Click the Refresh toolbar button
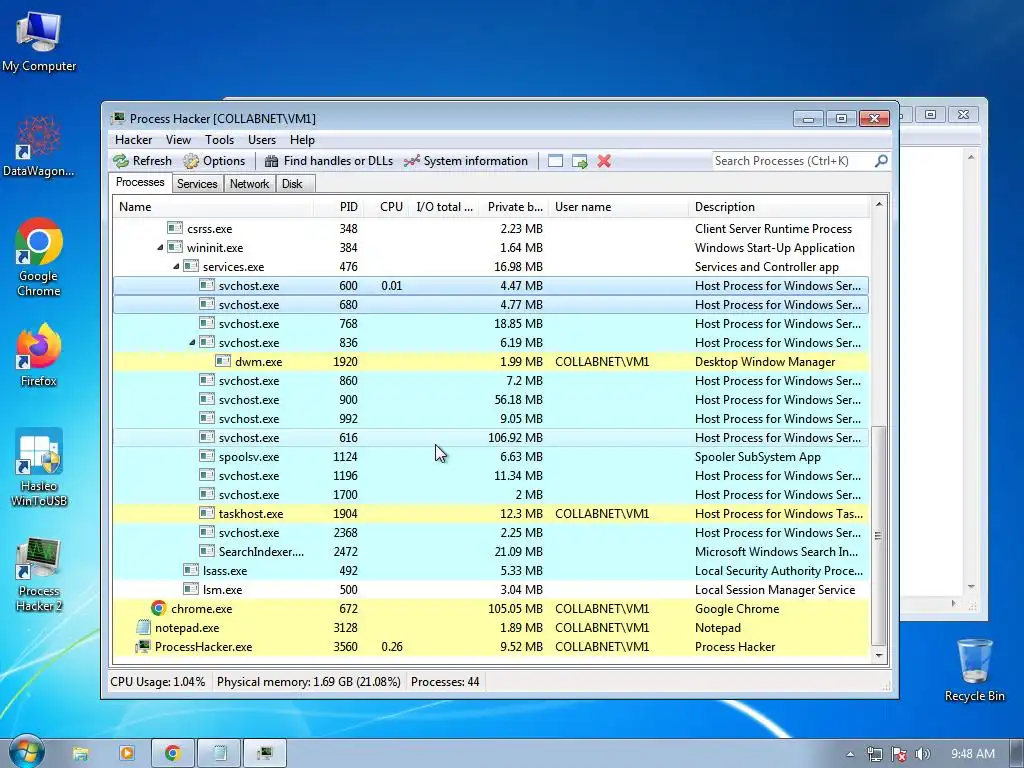Viewport: 1024px width, 768px height. click(142, 161)
